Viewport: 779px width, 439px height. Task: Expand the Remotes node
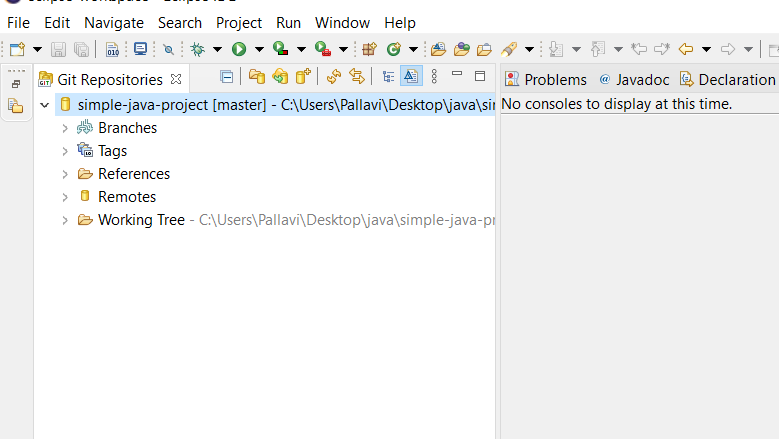click(x=65, y=197)
